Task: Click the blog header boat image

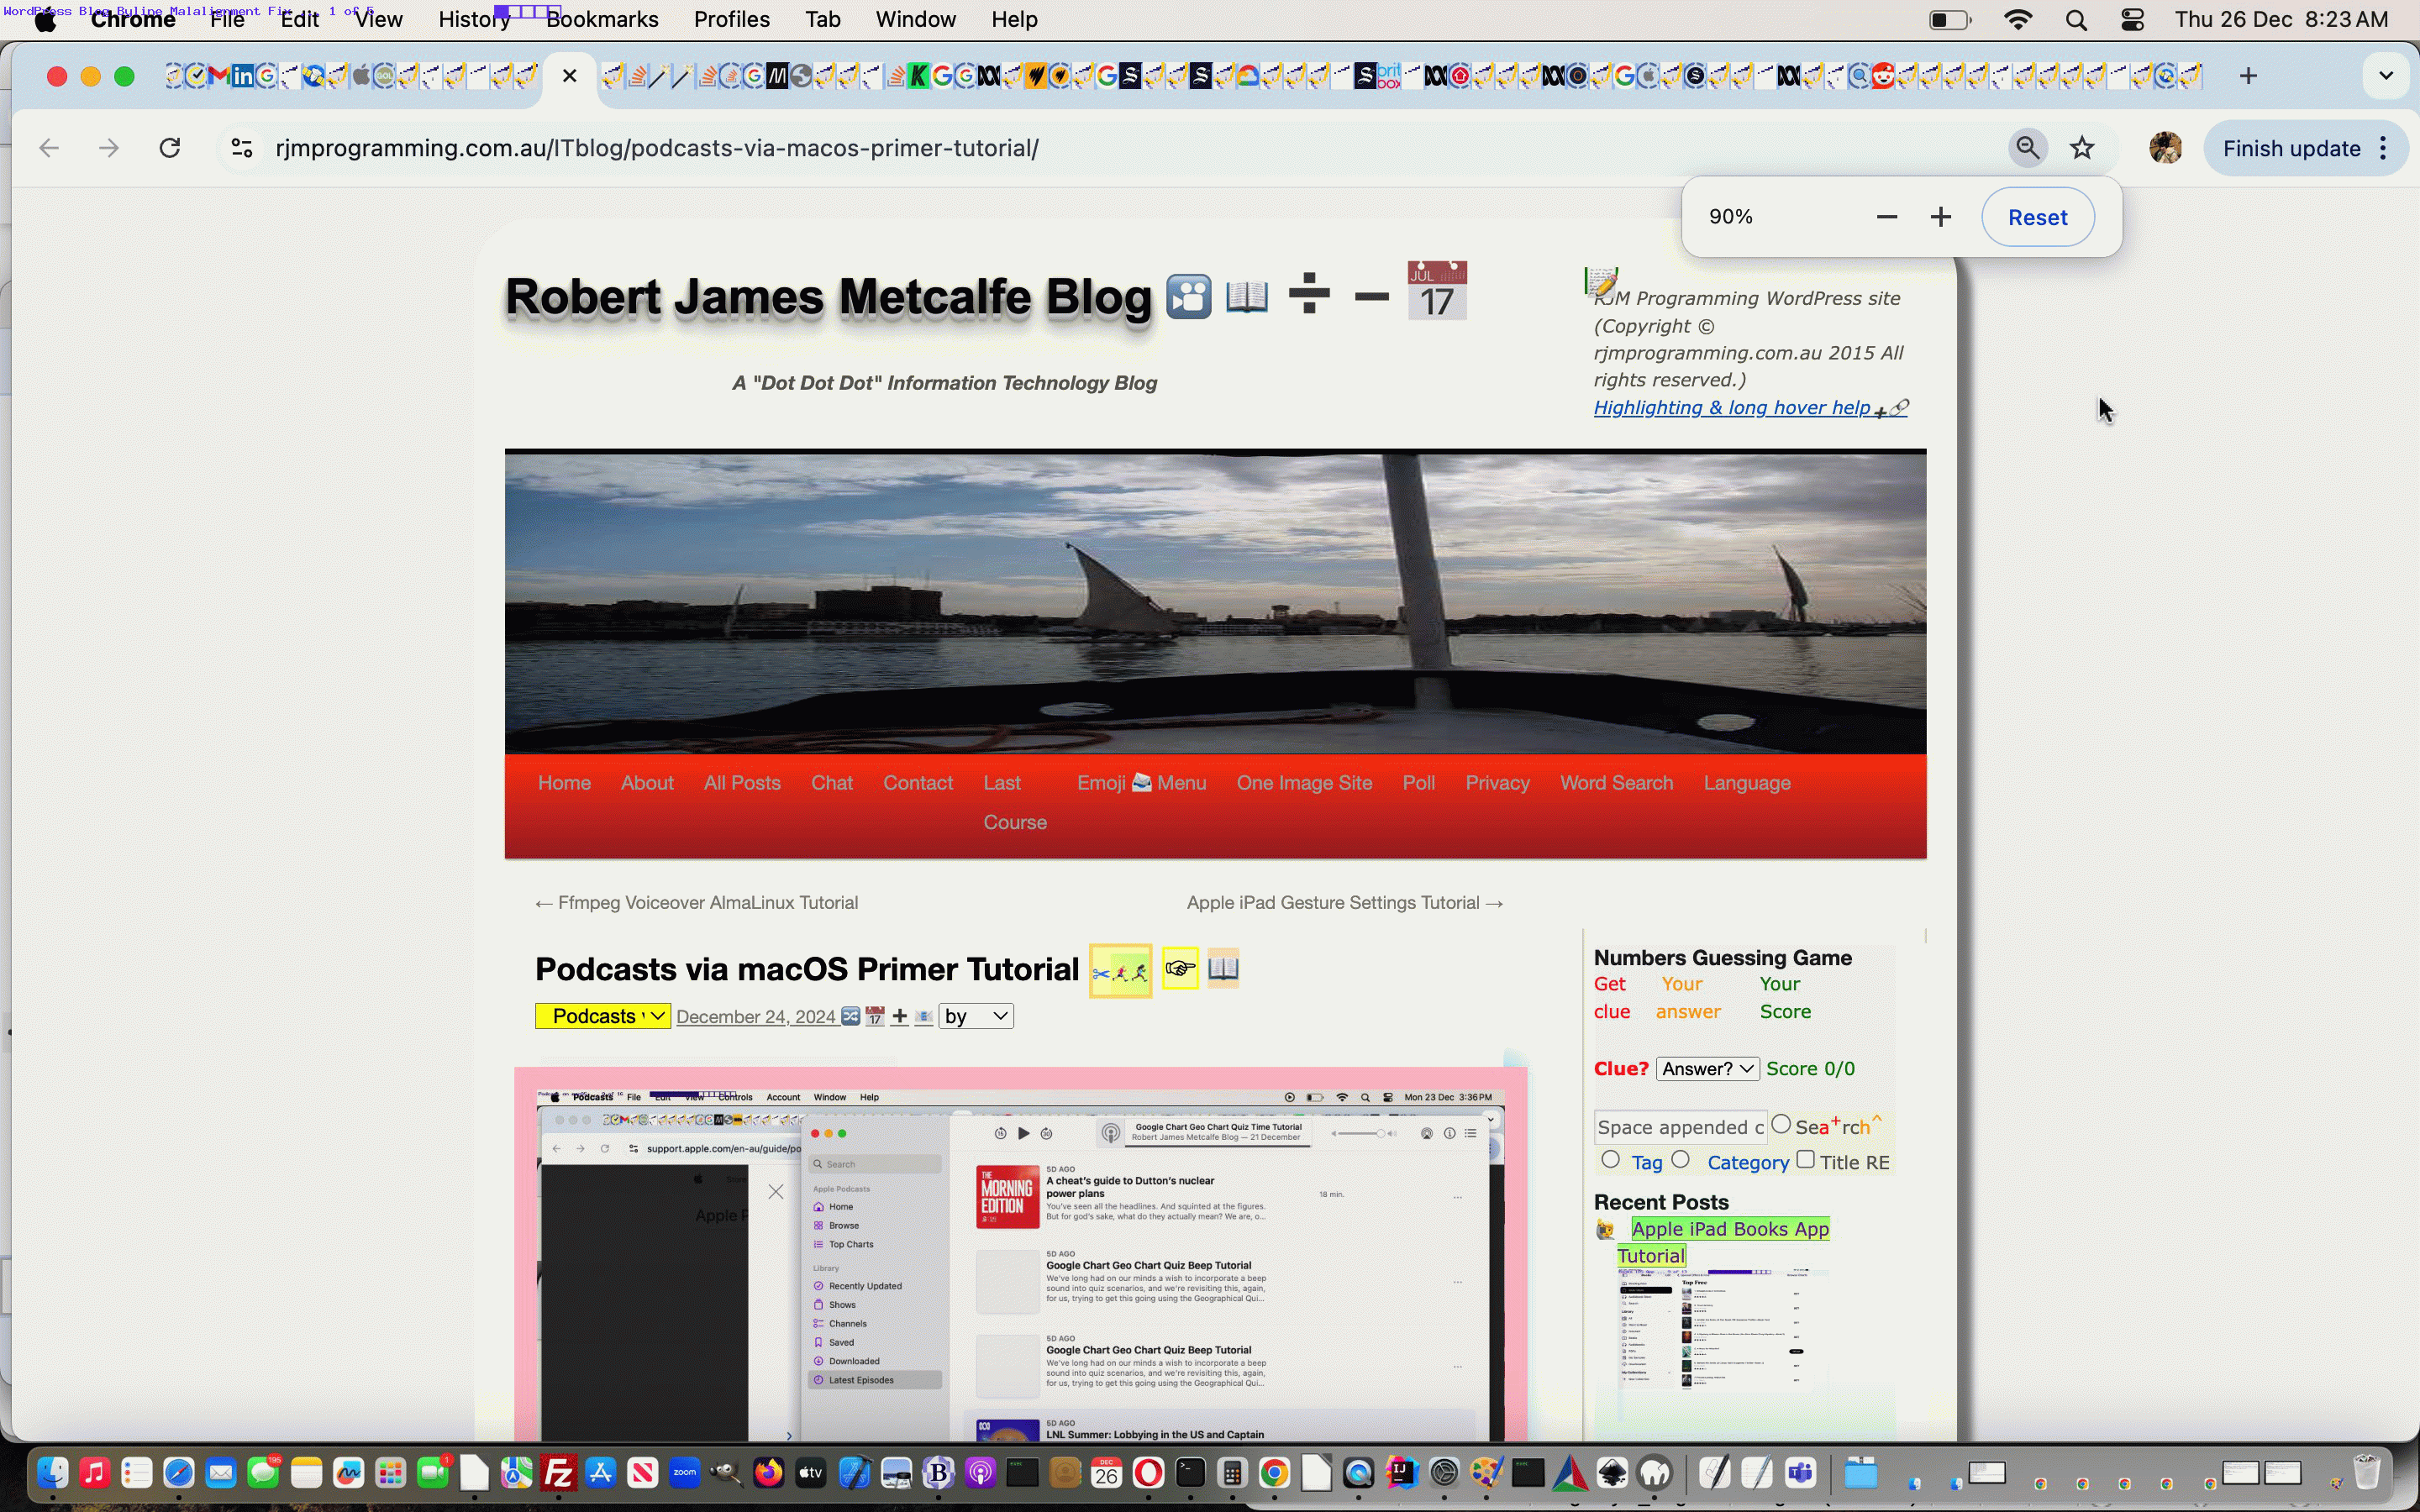Action: (1215, 603)
